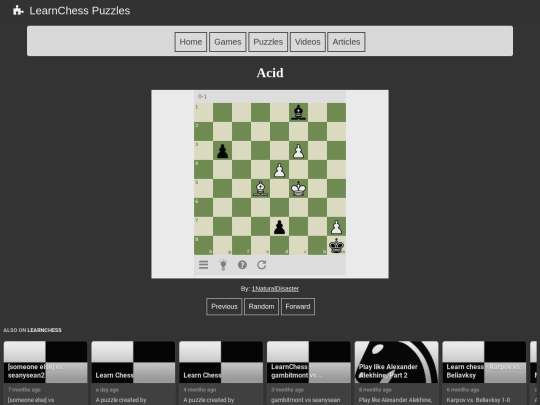
Task: Open 'LearnChess - gambitmont vs ...' card
Action: [309, 373]
